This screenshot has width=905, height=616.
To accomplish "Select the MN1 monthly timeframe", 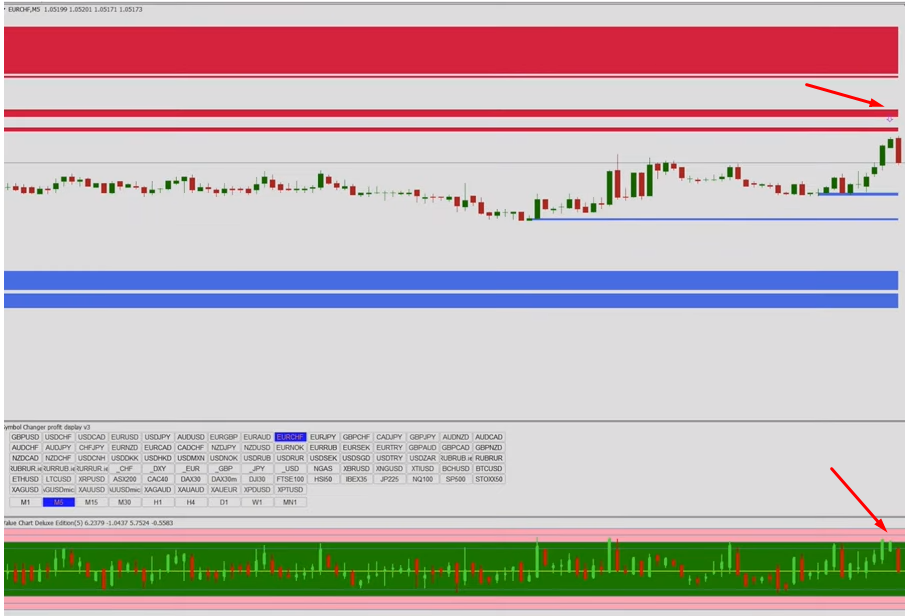I will (x=290, y=502).
